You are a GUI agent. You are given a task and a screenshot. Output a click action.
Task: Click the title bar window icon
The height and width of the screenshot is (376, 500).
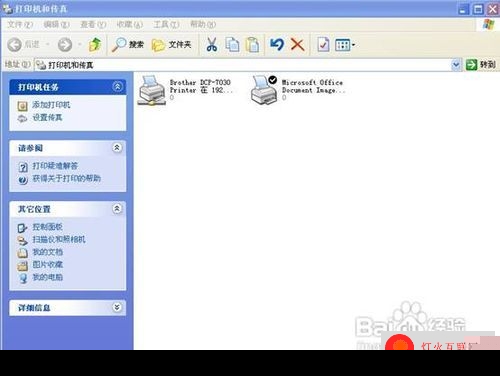point(7,9)
